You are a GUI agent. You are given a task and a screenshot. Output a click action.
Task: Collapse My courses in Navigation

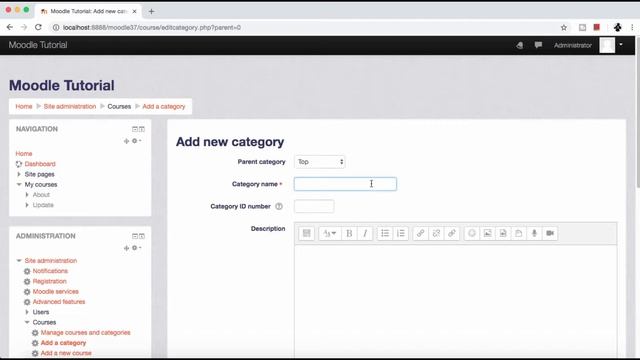click(x=19, y=184)
